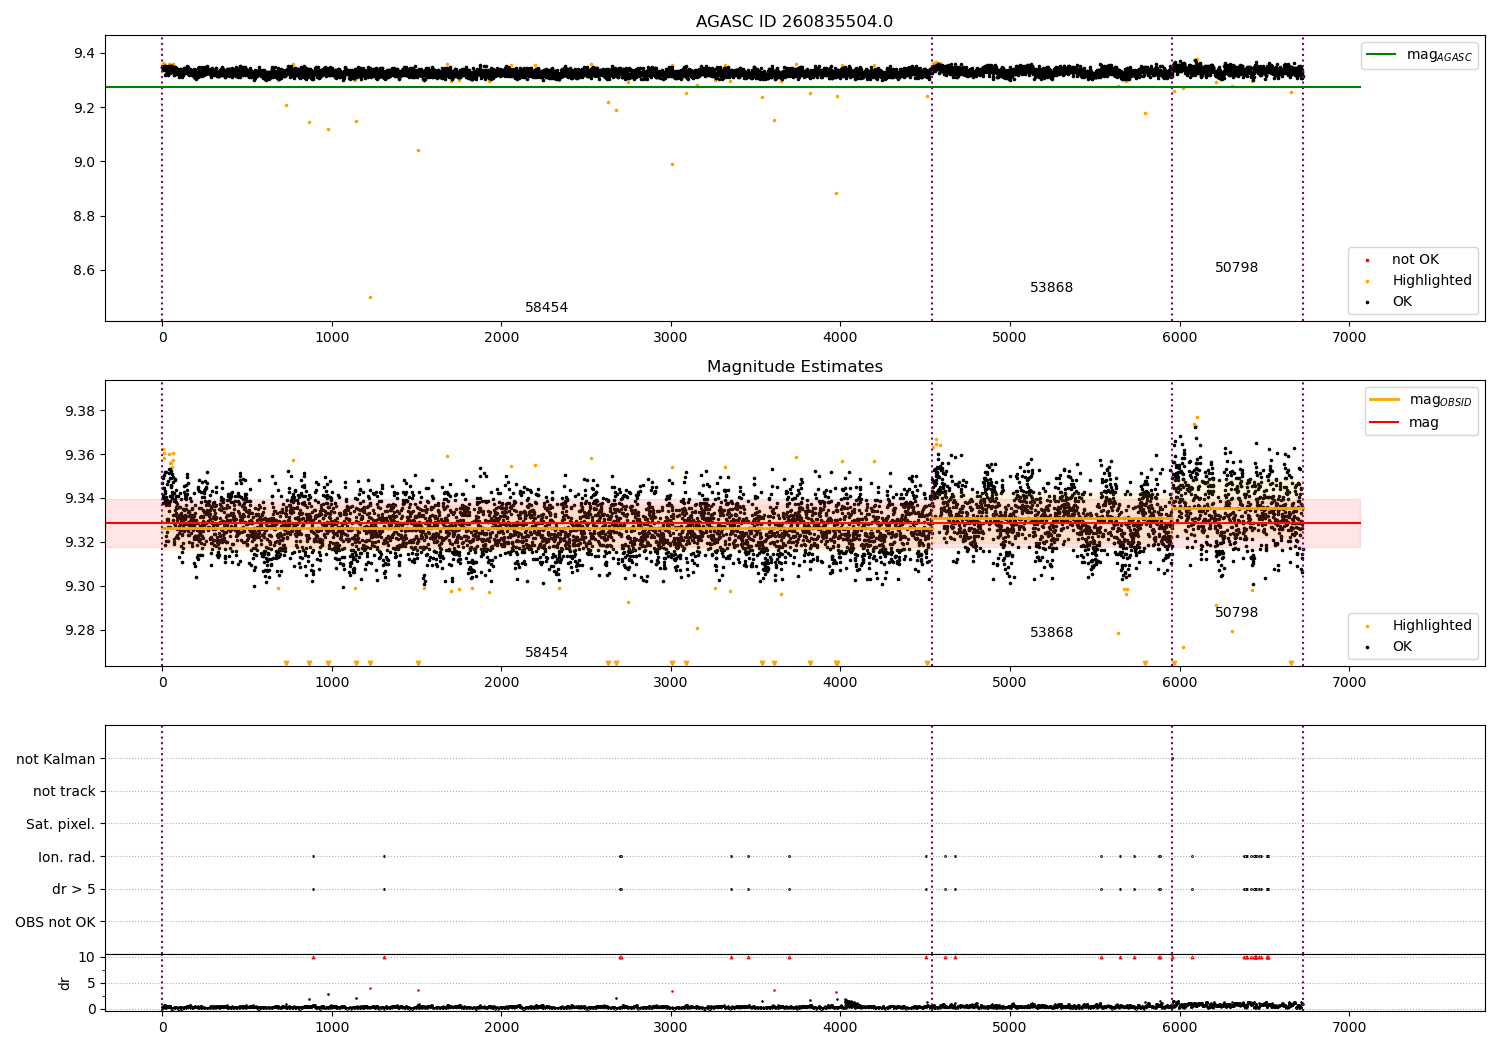This screenshot has width=1500, height=1050.
Task: Click y-axis tick 9.30 in middle panel
Action: (80, 586)
